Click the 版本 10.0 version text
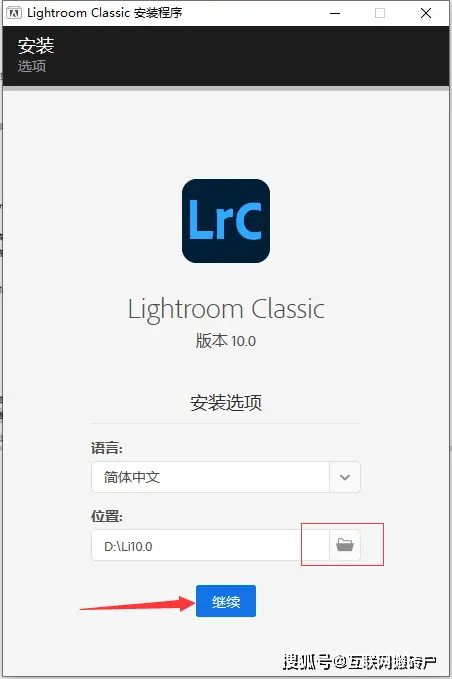The width and height of the screenshot is (452, 679). pyautogui.click(x=226, y=340)
